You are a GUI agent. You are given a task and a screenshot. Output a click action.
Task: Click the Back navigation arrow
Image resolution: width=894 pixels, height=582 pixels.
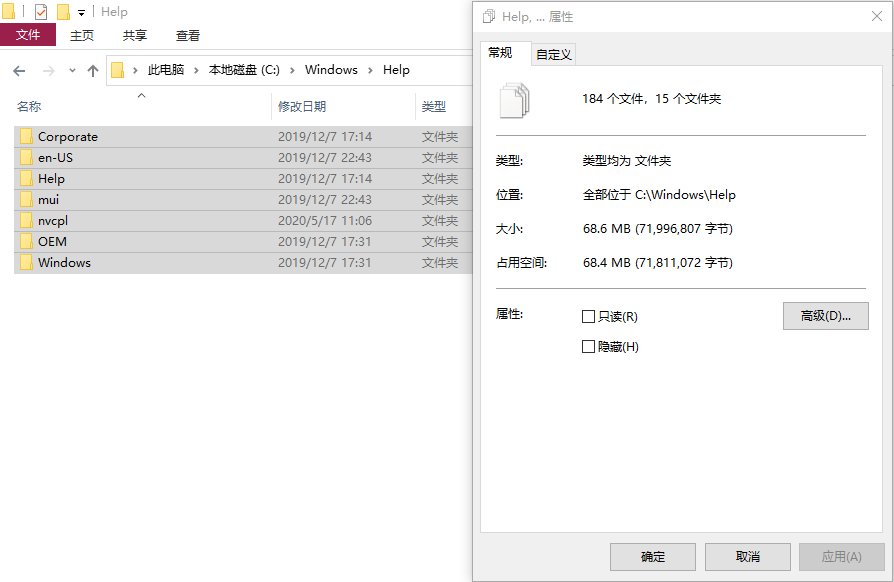point(19,70)
